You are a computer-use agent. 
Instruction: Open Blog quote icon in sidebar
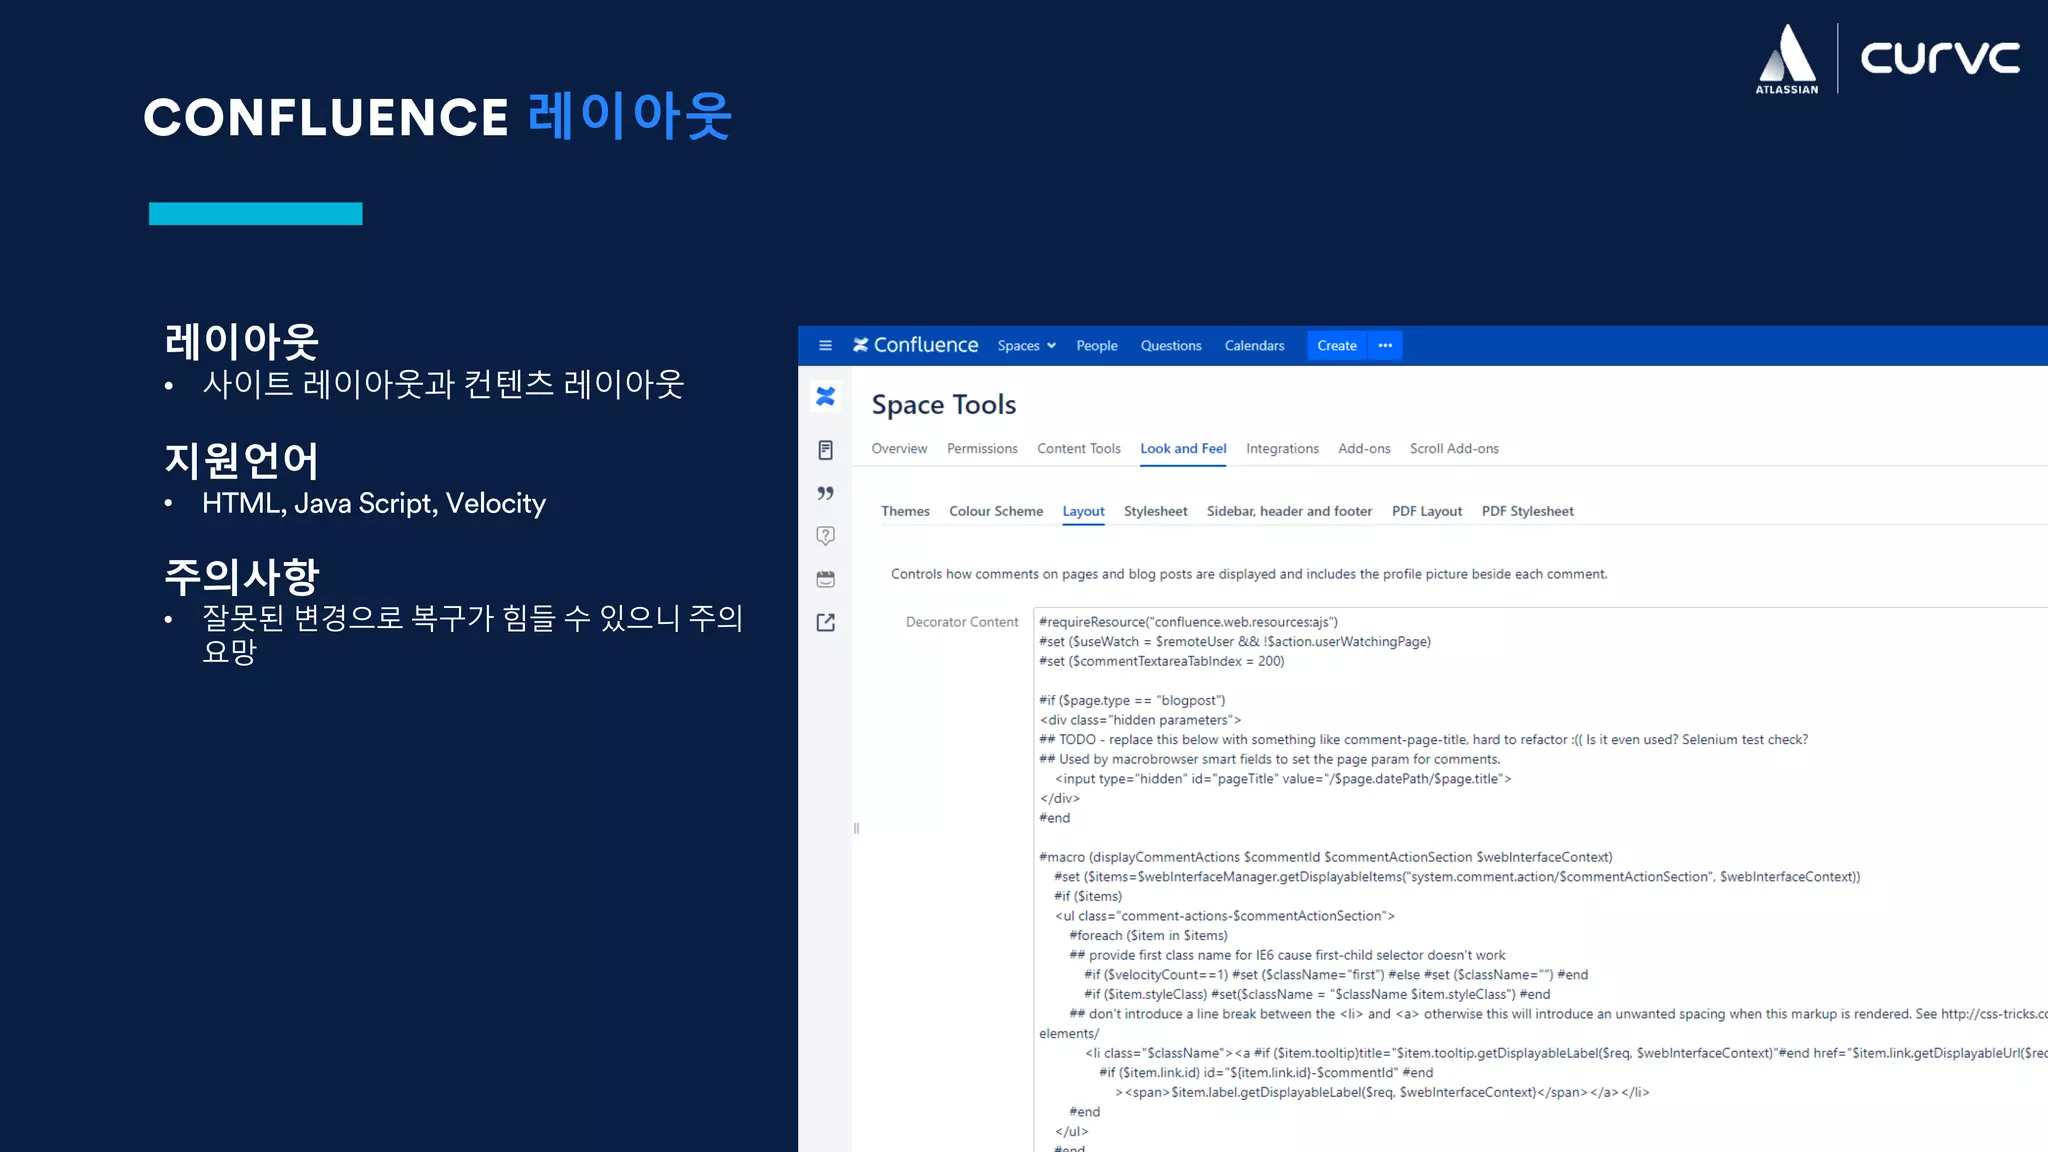pos(825,493)
